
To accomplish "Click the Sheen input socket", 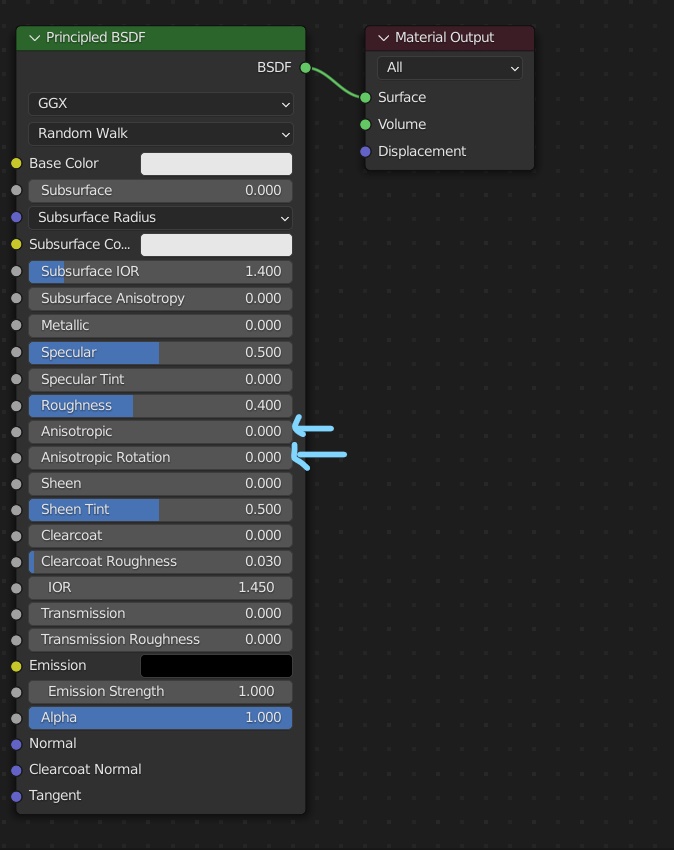I will point(16,484).
